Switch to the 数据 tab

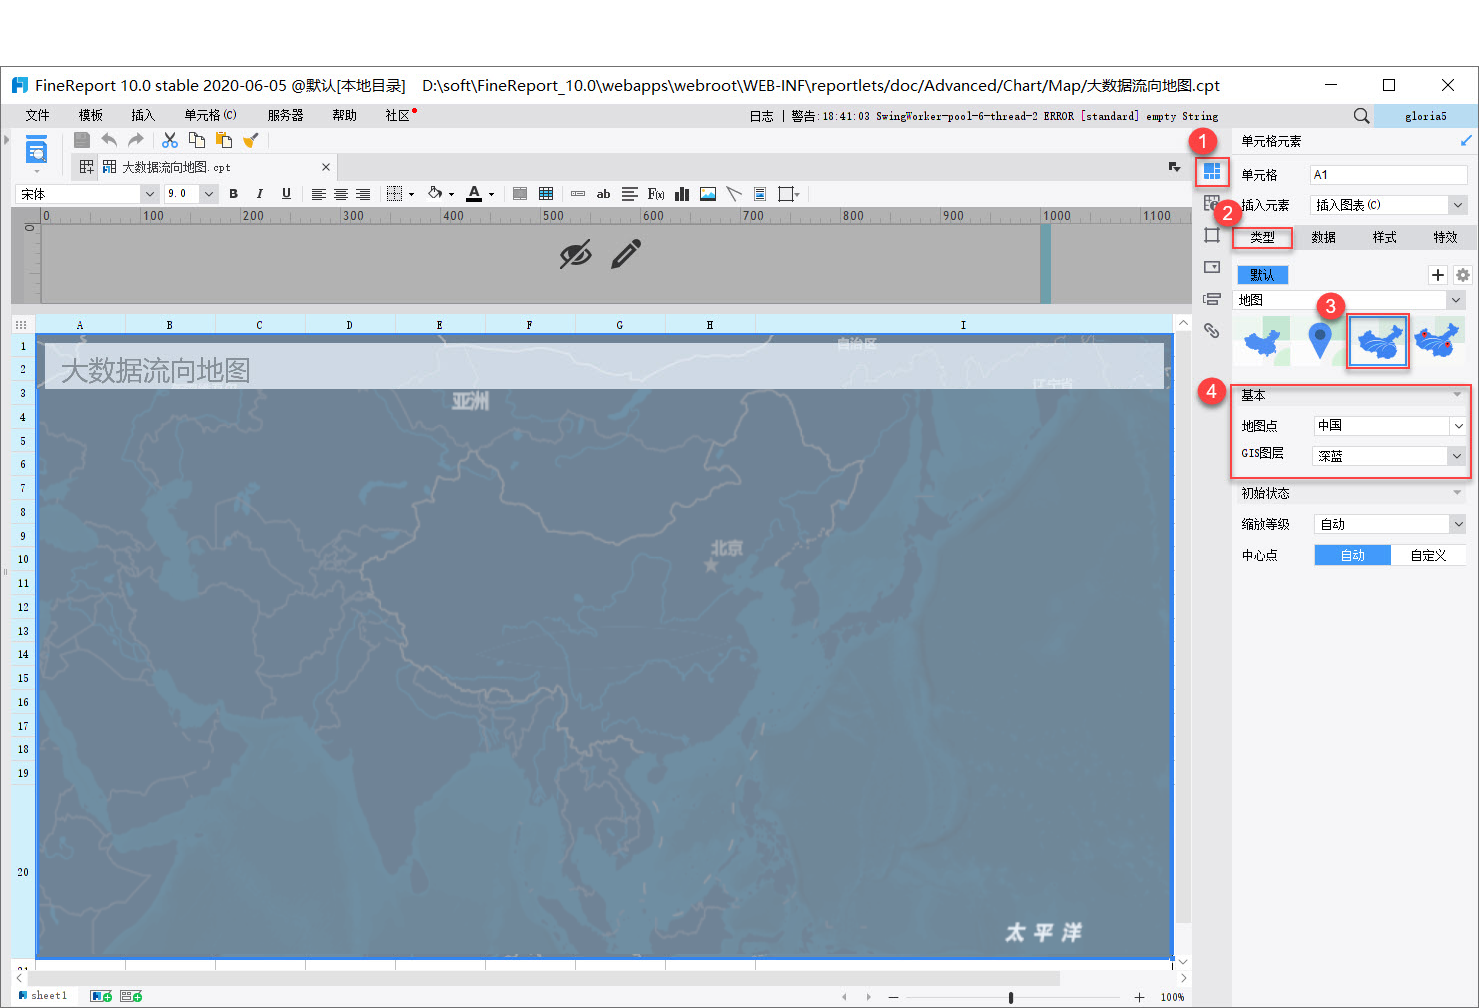[1324, 237]
